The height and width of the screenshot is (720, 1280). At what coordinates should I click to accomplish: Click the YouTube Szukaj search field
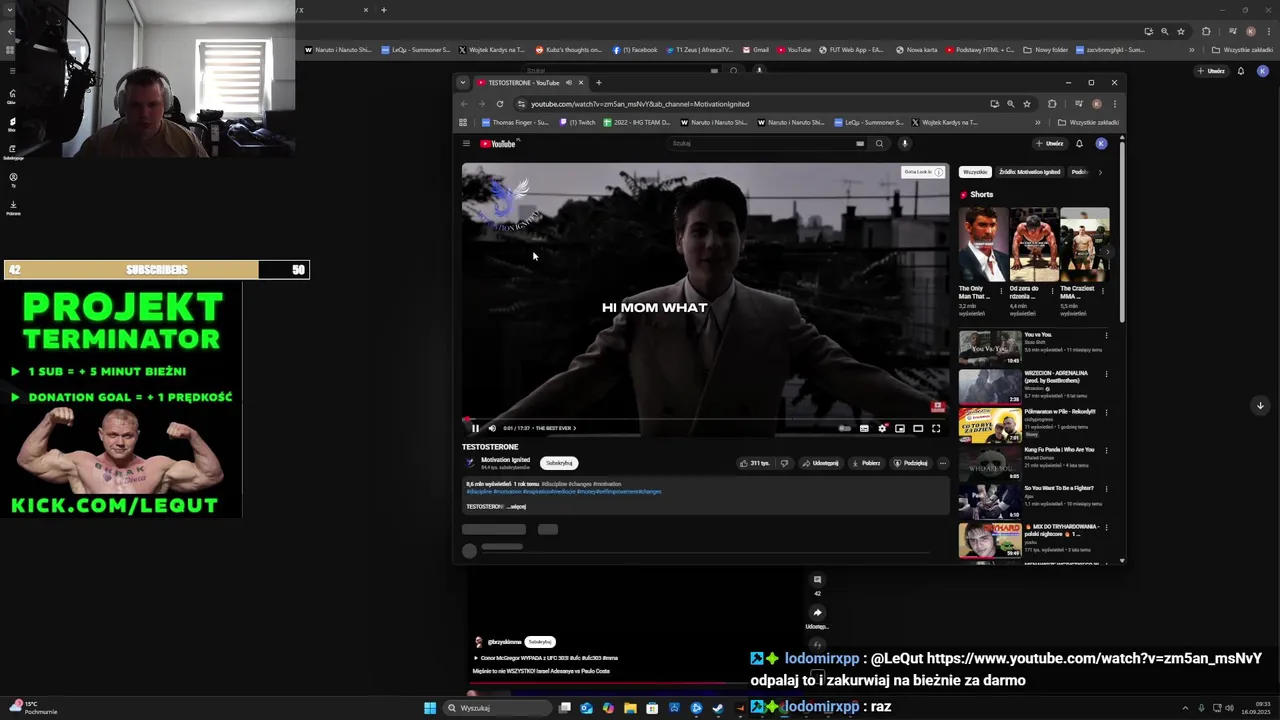pyautogui.click(x=762, y=144)
